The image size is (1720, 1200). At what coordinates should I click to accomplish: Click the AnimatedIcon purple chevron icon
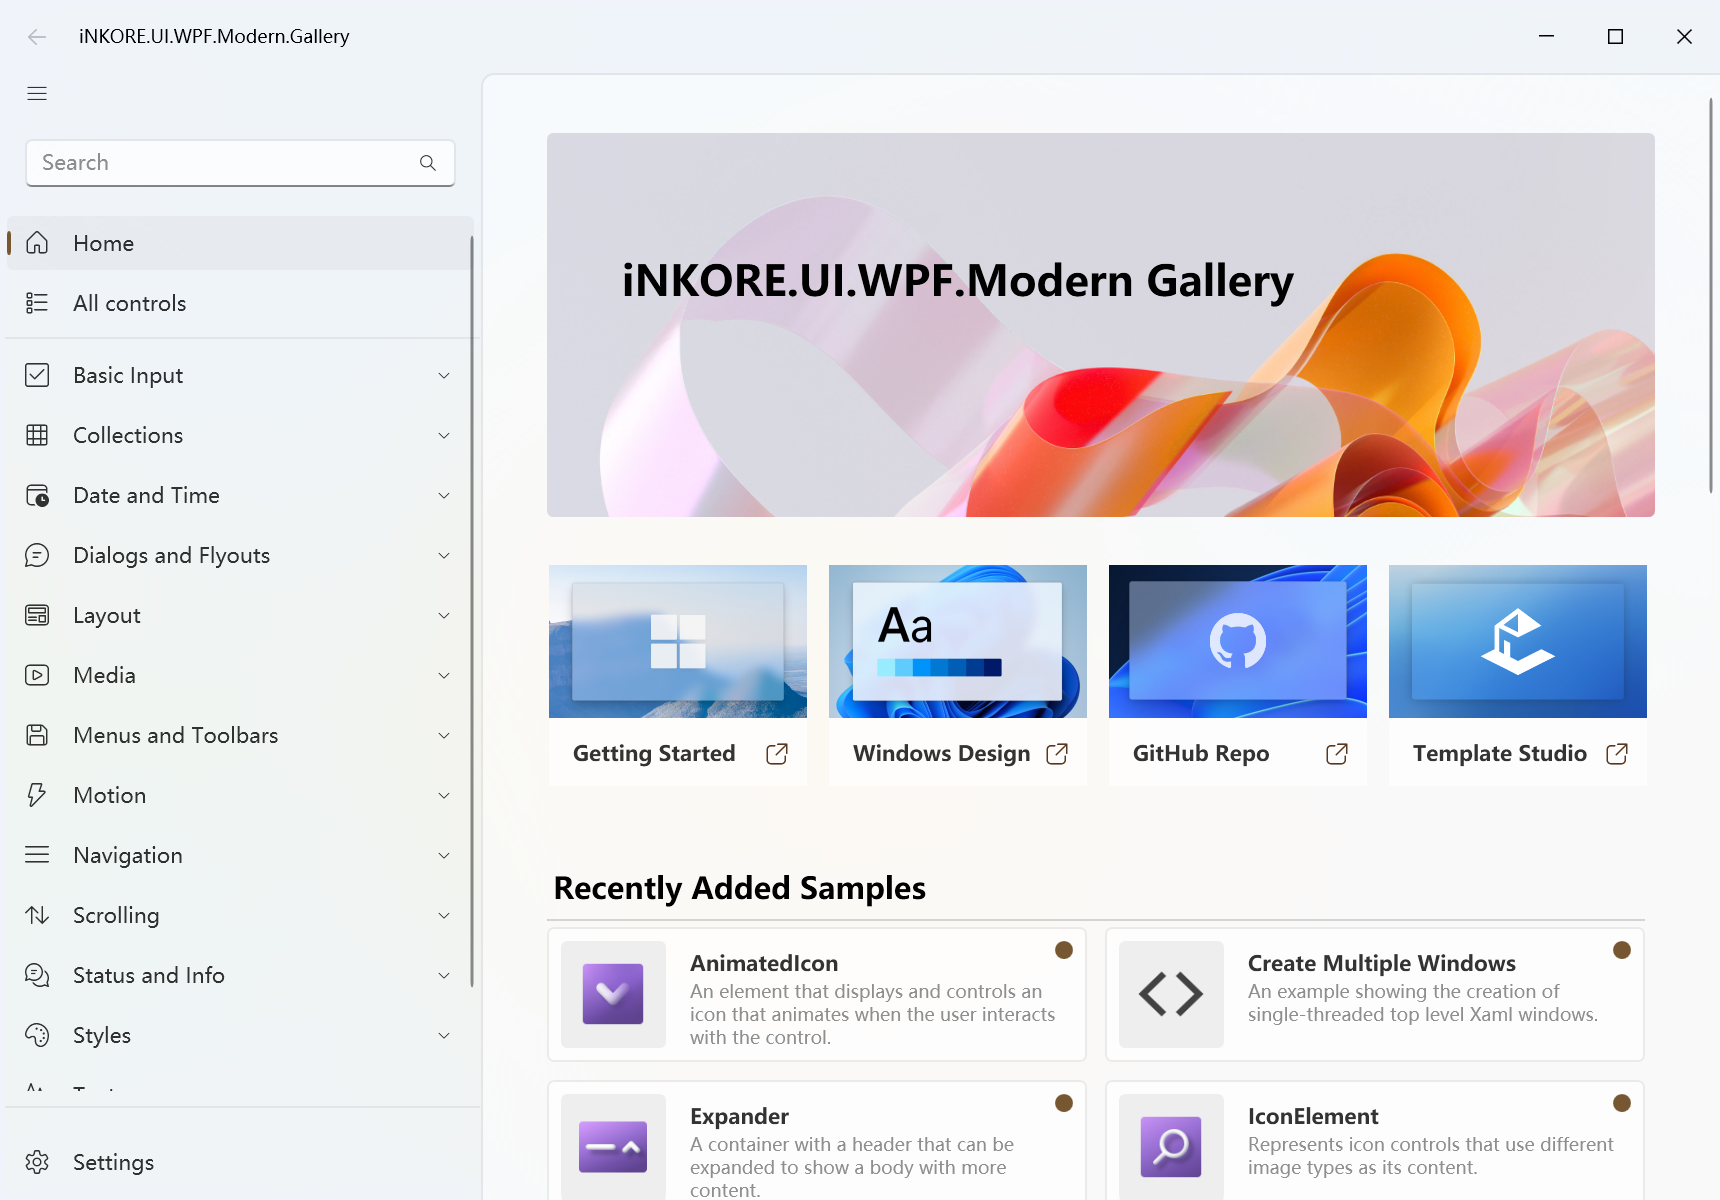(613, 994)
